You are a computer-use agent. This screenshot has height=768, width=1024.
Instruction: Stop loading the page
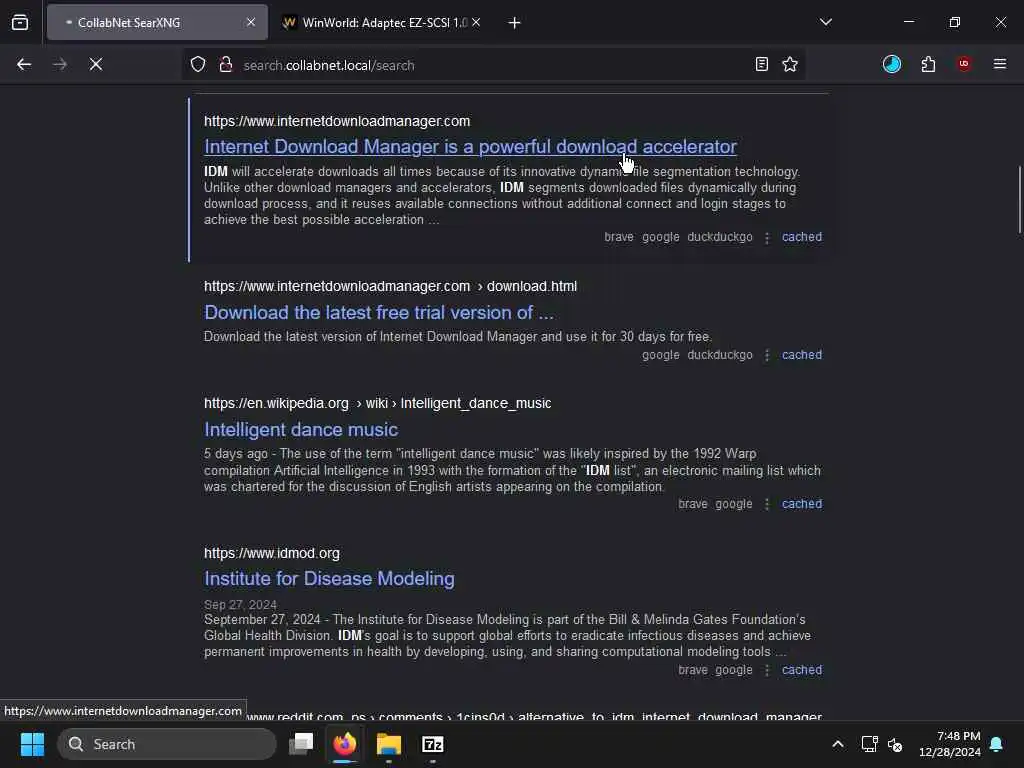tap(96, 65)
